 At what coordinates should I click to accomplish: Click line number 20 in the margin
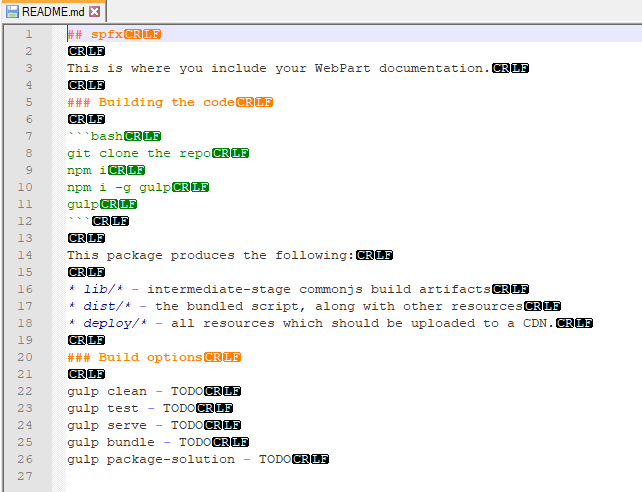[25, 357]
